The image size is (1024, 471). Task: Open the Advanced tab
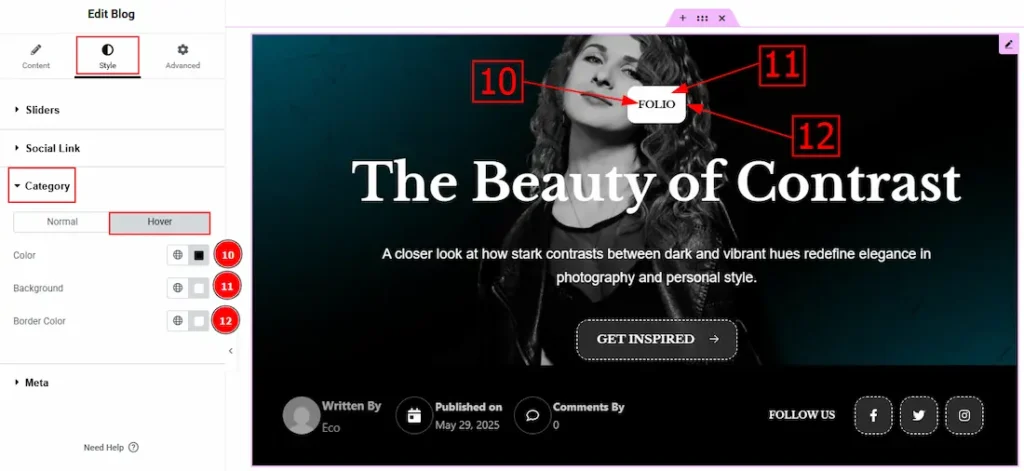[182, 56]
